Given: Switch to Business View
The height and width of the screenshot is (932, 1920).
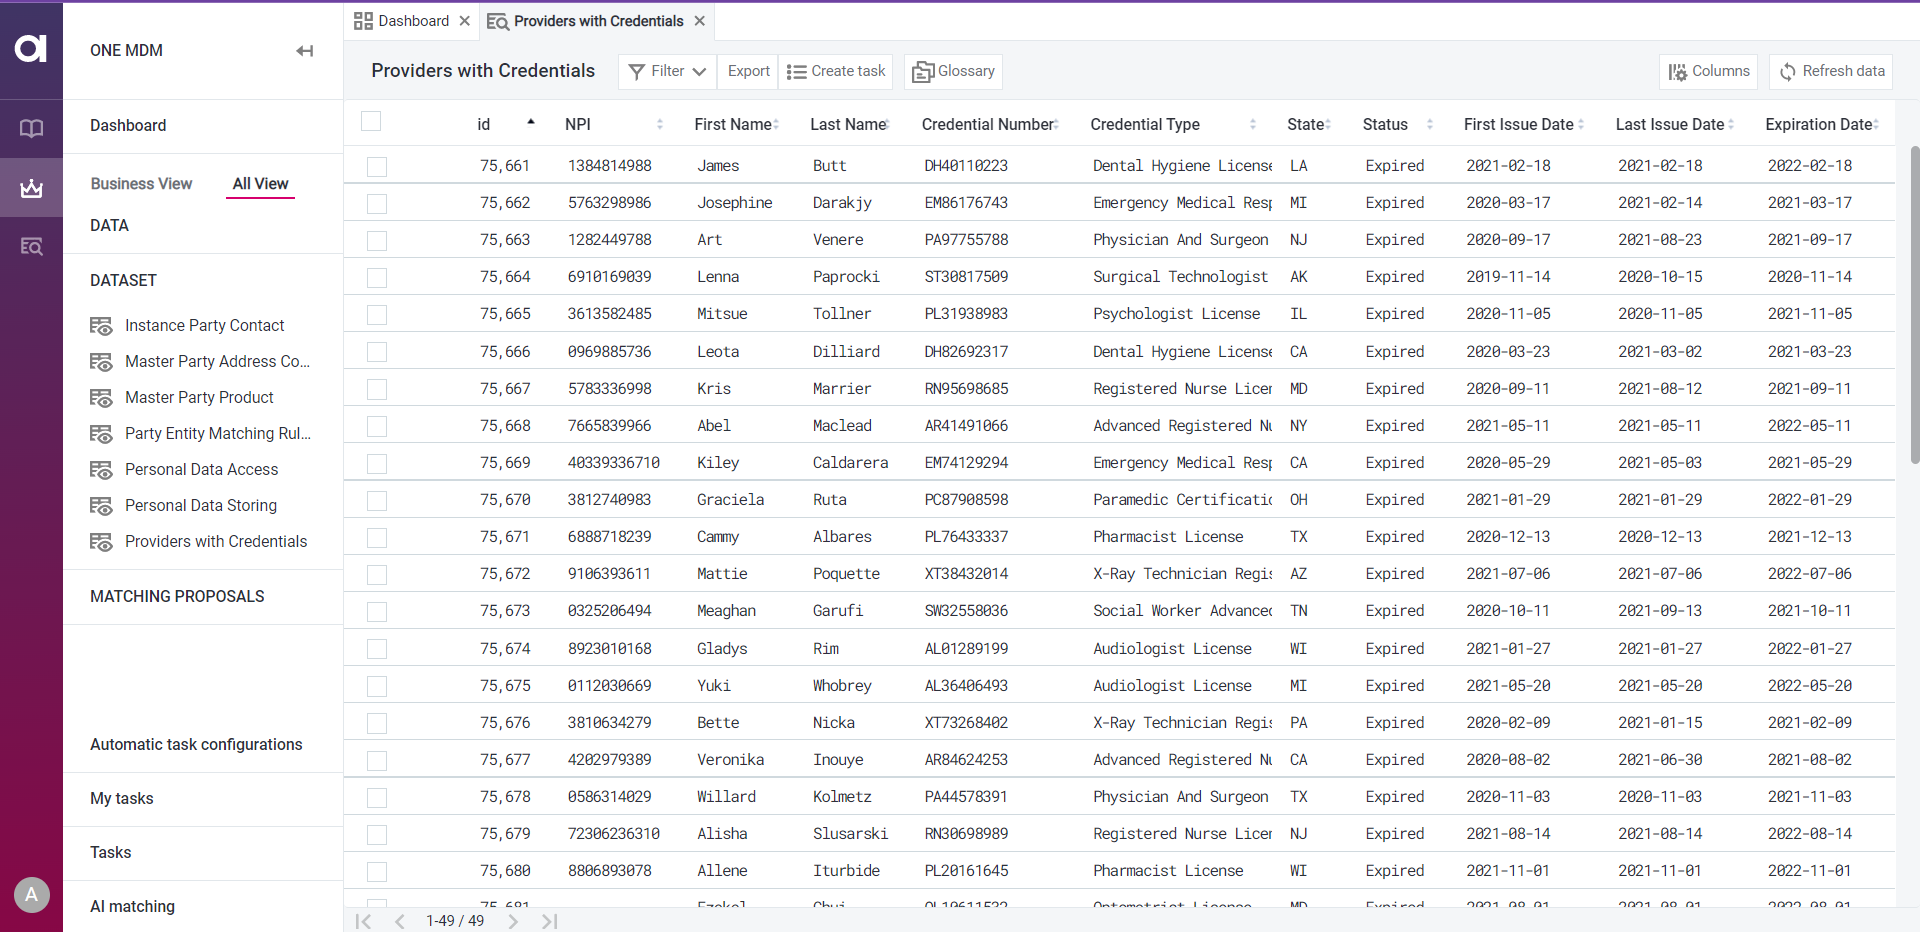Looking at the screenshot, I should [141, 184].
